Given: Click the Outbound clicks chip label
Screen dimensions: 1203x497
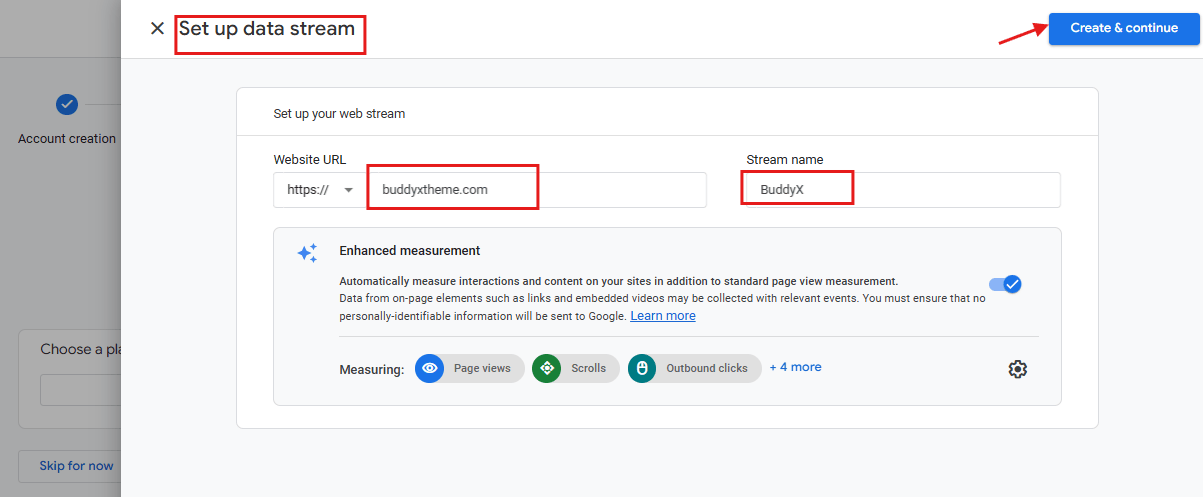Looking at the screenshot, I should (706, 368).
